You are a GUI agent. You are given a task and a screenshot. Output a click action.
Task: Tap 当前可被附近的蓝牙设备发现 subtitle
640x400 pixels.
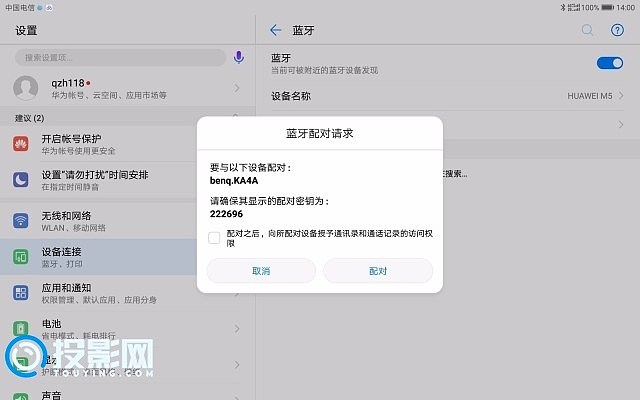[324, 70]
